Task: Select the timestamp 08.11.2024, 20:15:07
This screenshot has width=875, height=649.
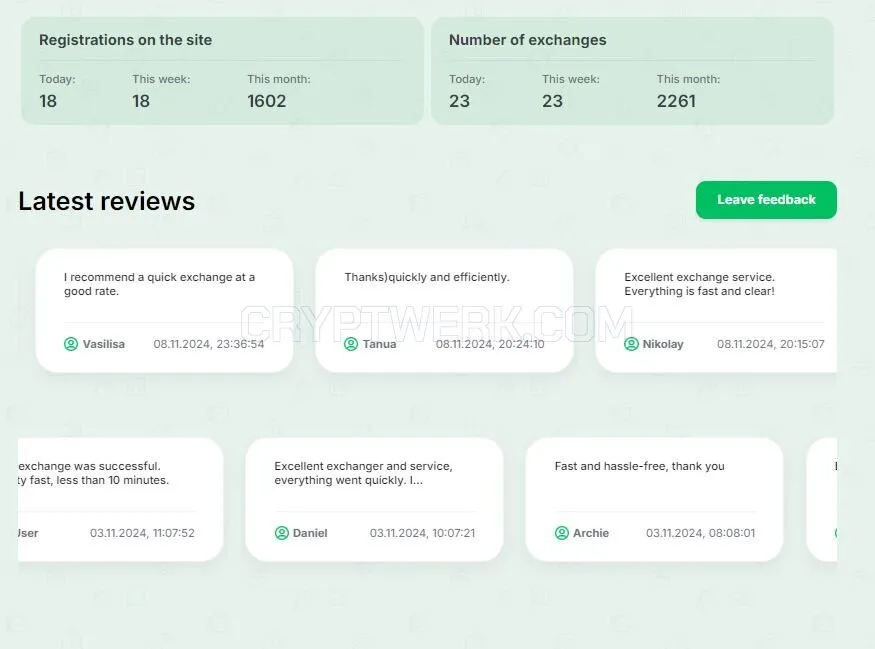Action: (771, 344)
